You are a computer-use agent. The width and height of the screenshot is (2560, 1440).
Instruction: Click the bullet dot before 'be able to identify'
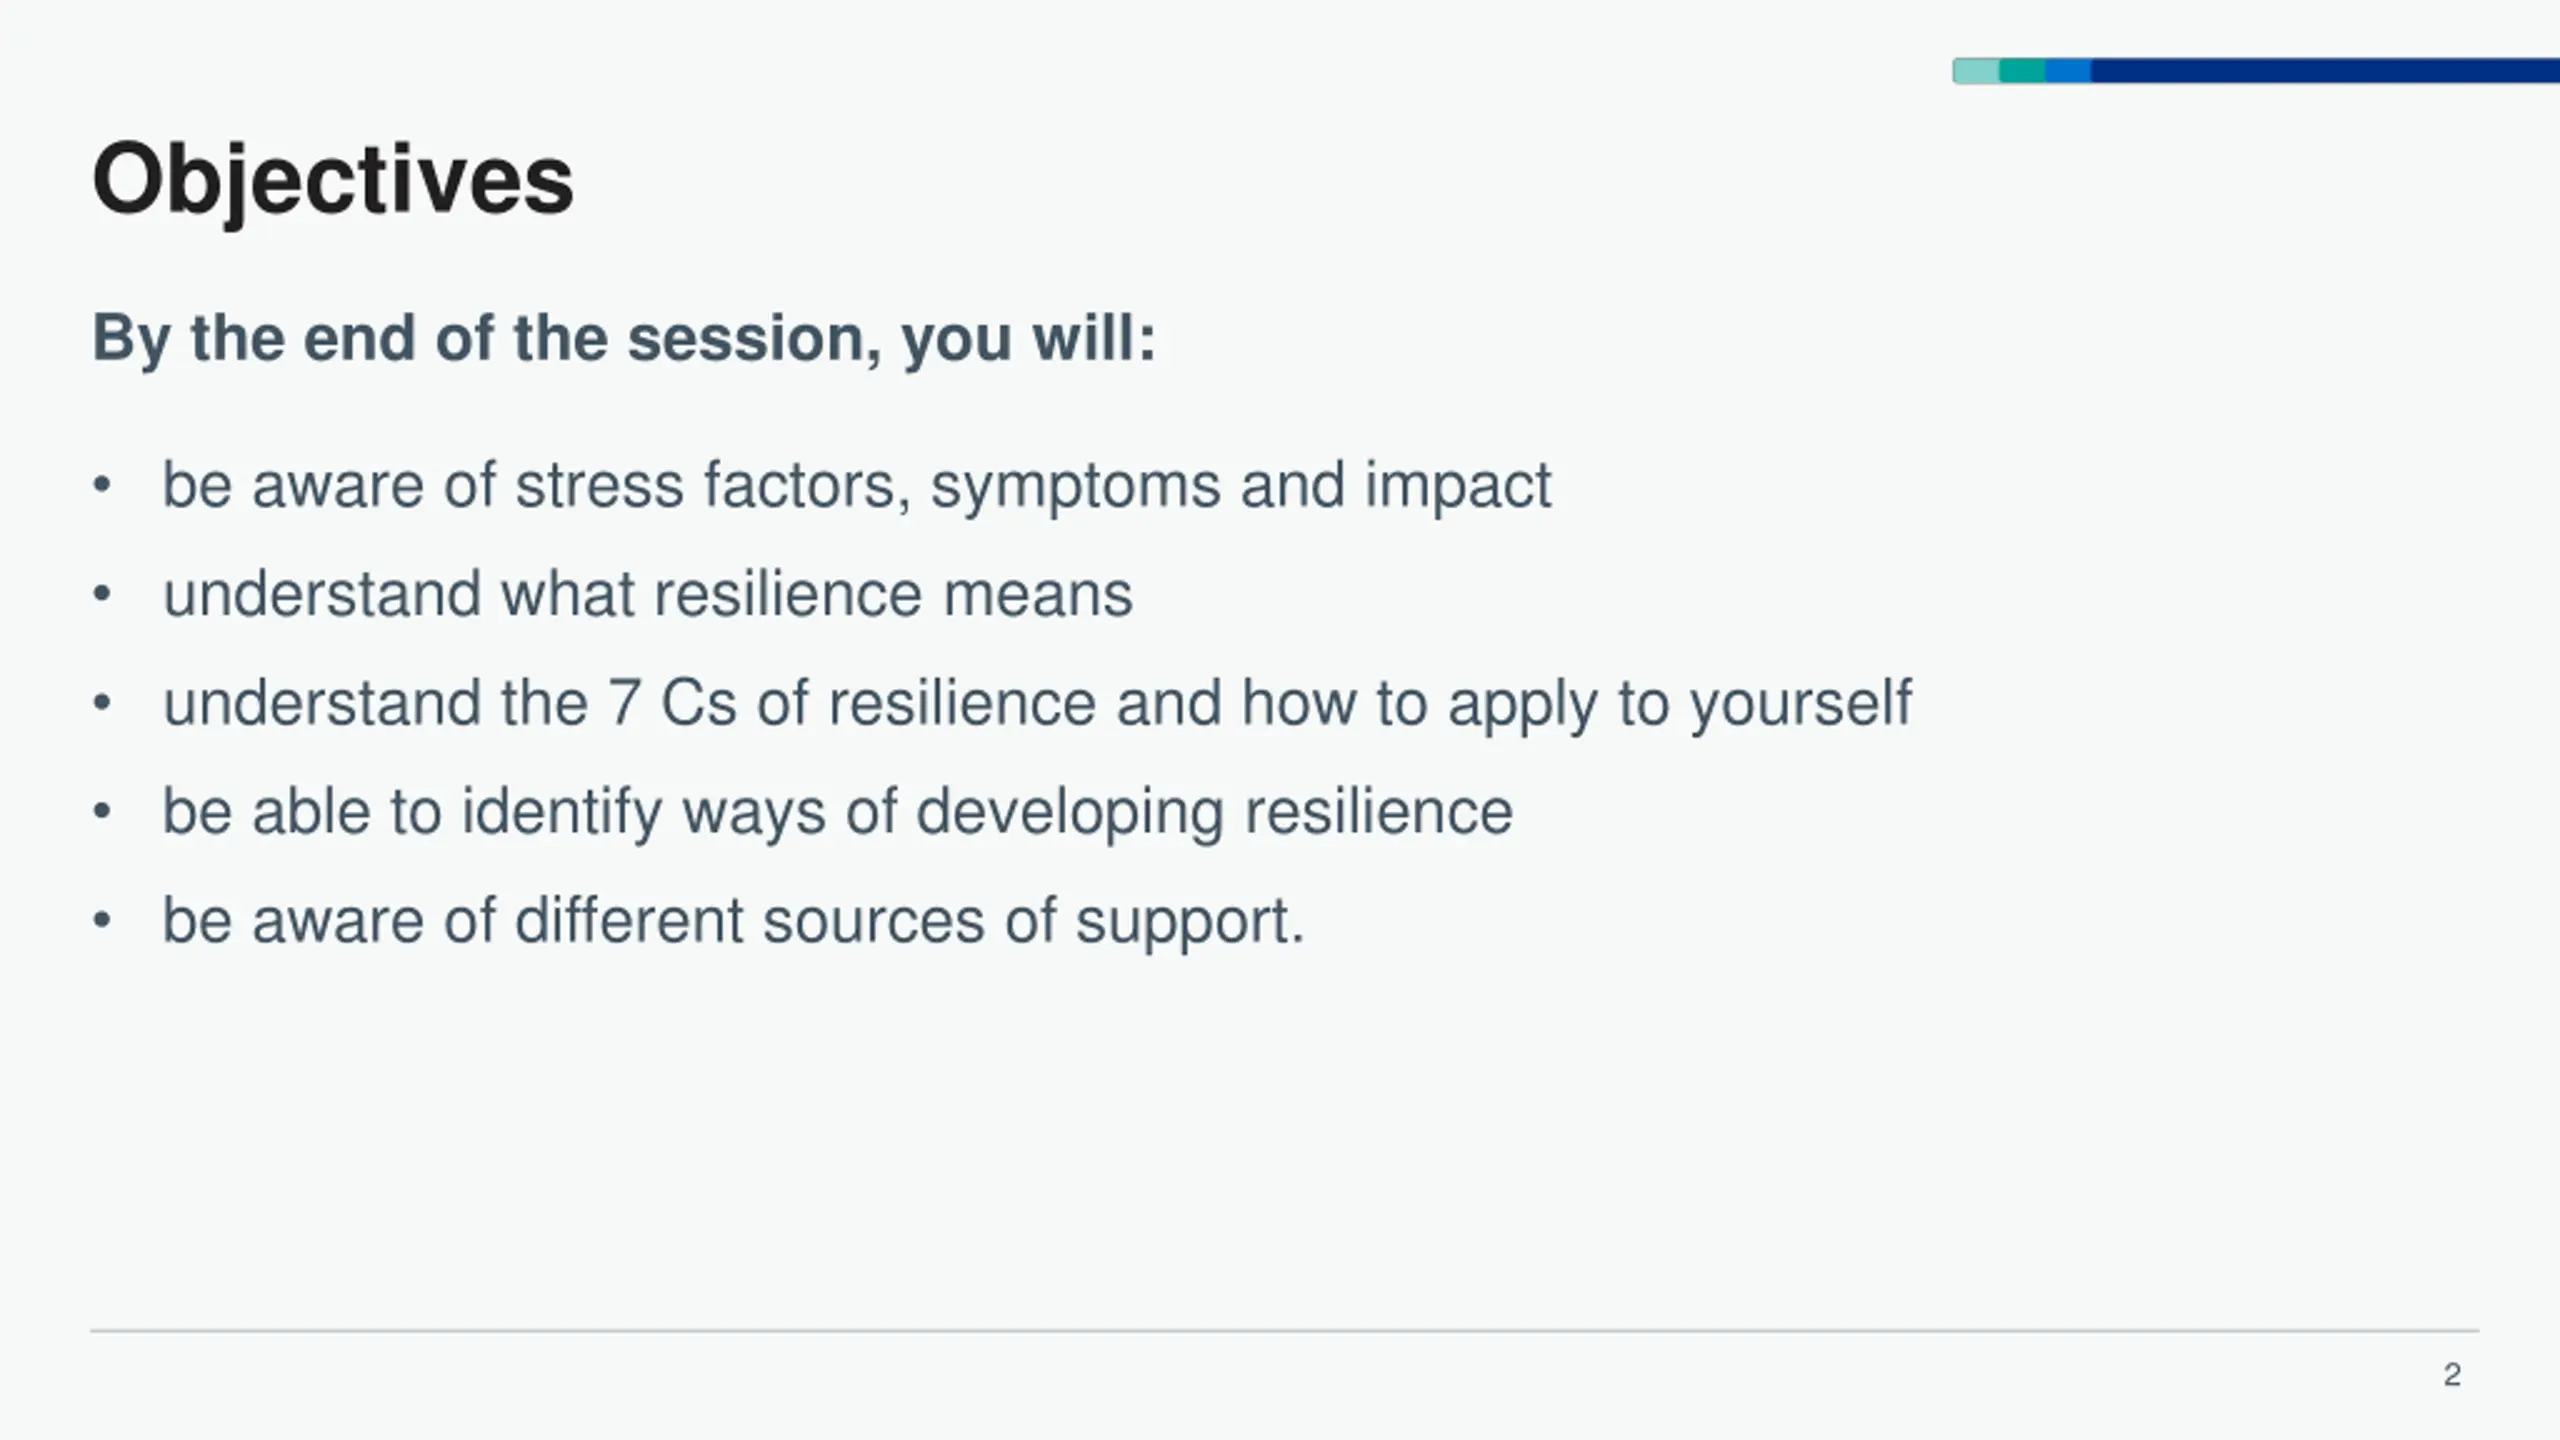pyautogui.click(x=101, y=811)
